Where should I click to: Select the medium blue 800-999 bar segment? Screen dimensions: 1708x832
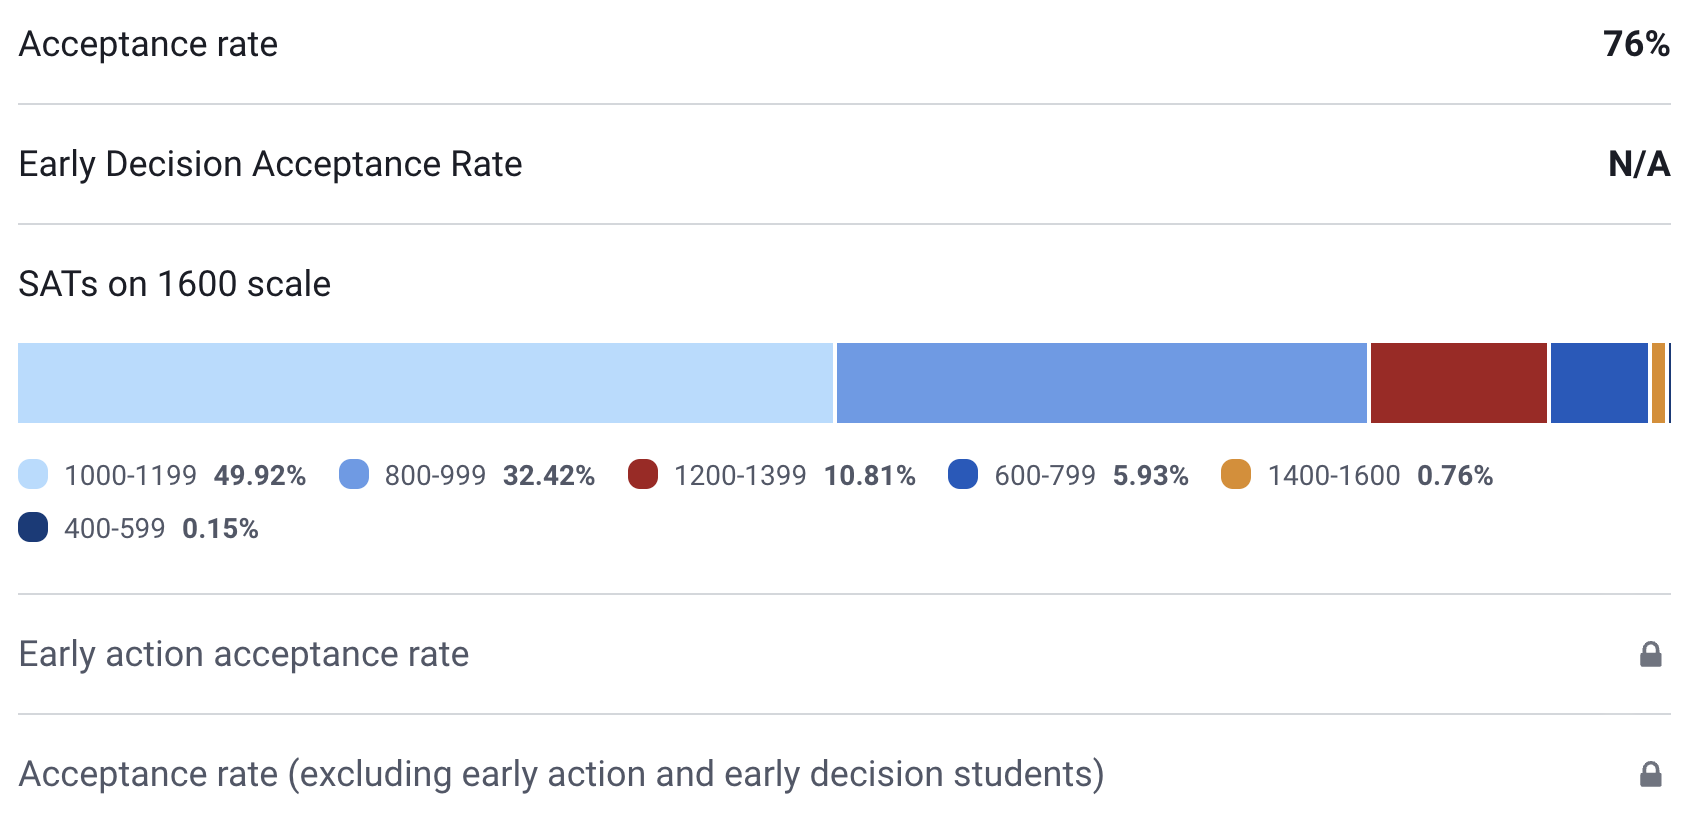tap(1101, 383)
